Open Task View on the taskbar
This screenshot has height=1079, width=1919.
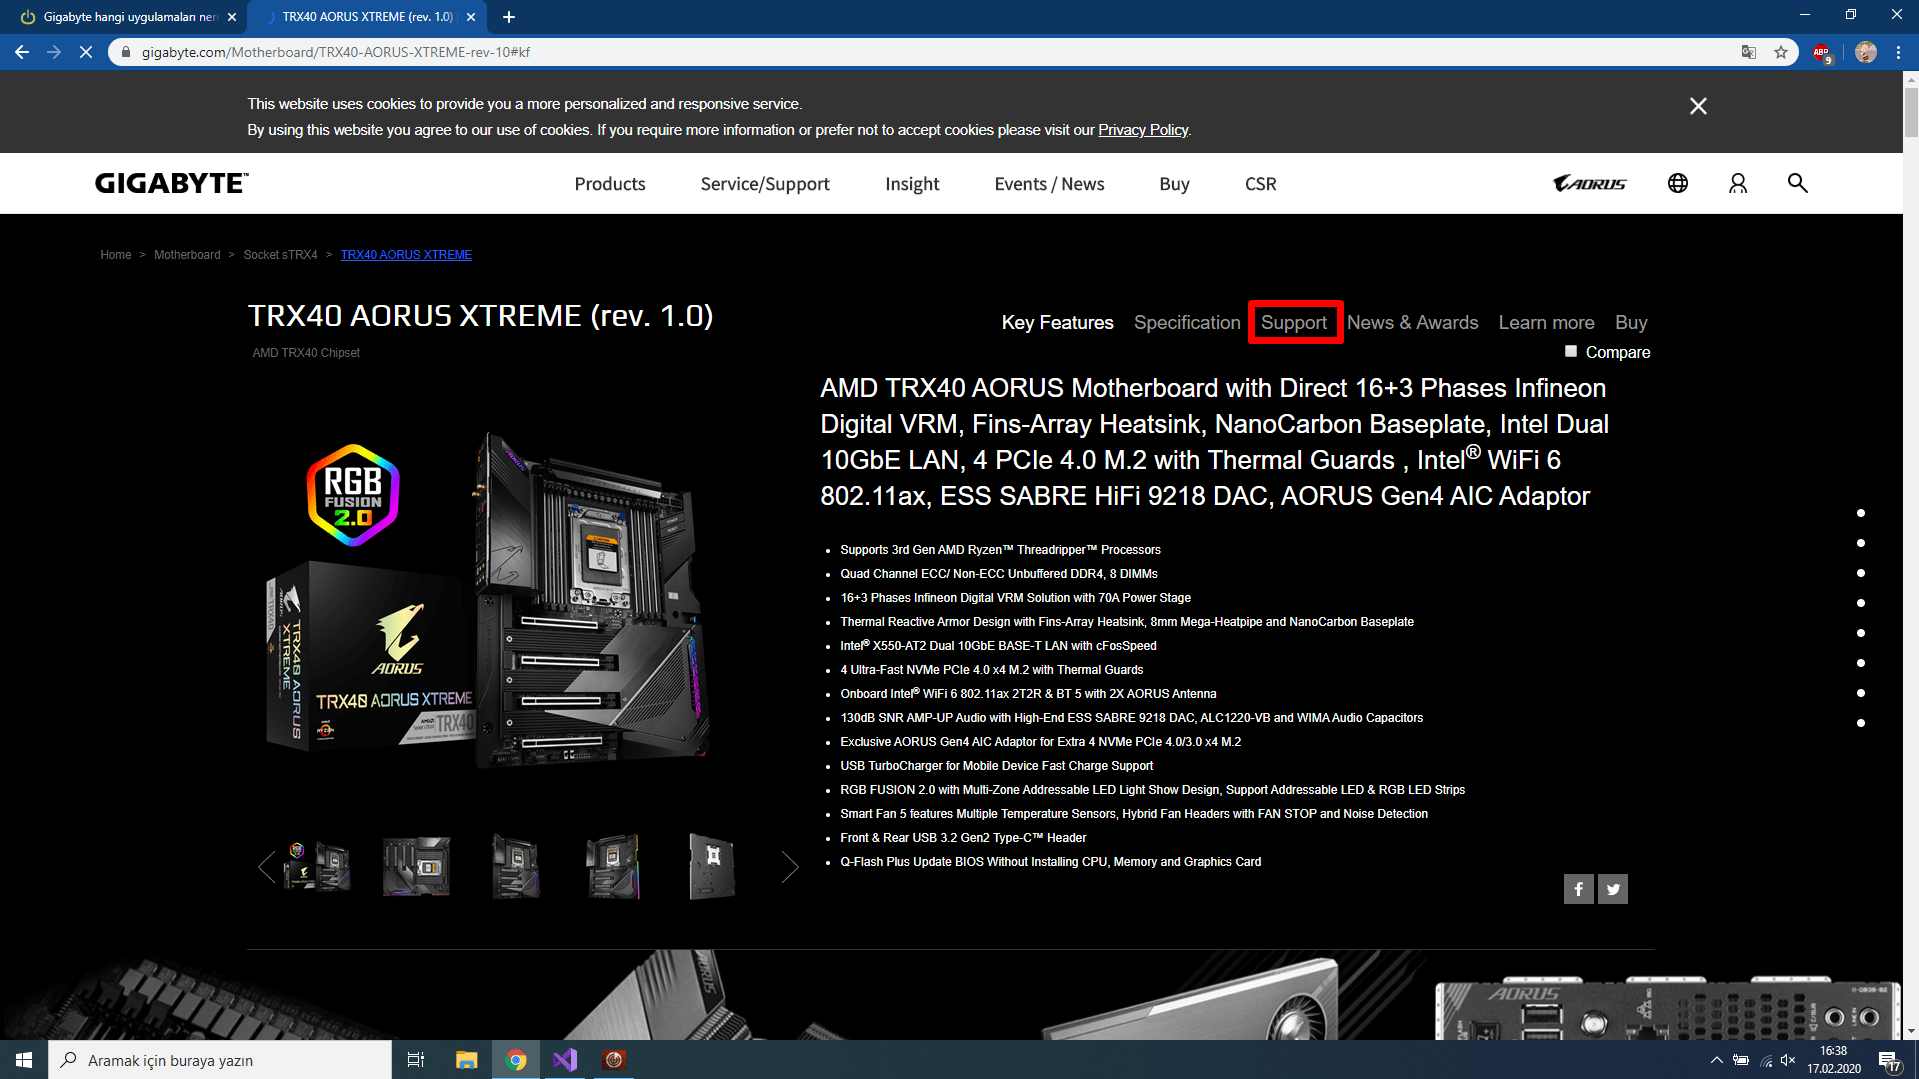point(416,1060)
